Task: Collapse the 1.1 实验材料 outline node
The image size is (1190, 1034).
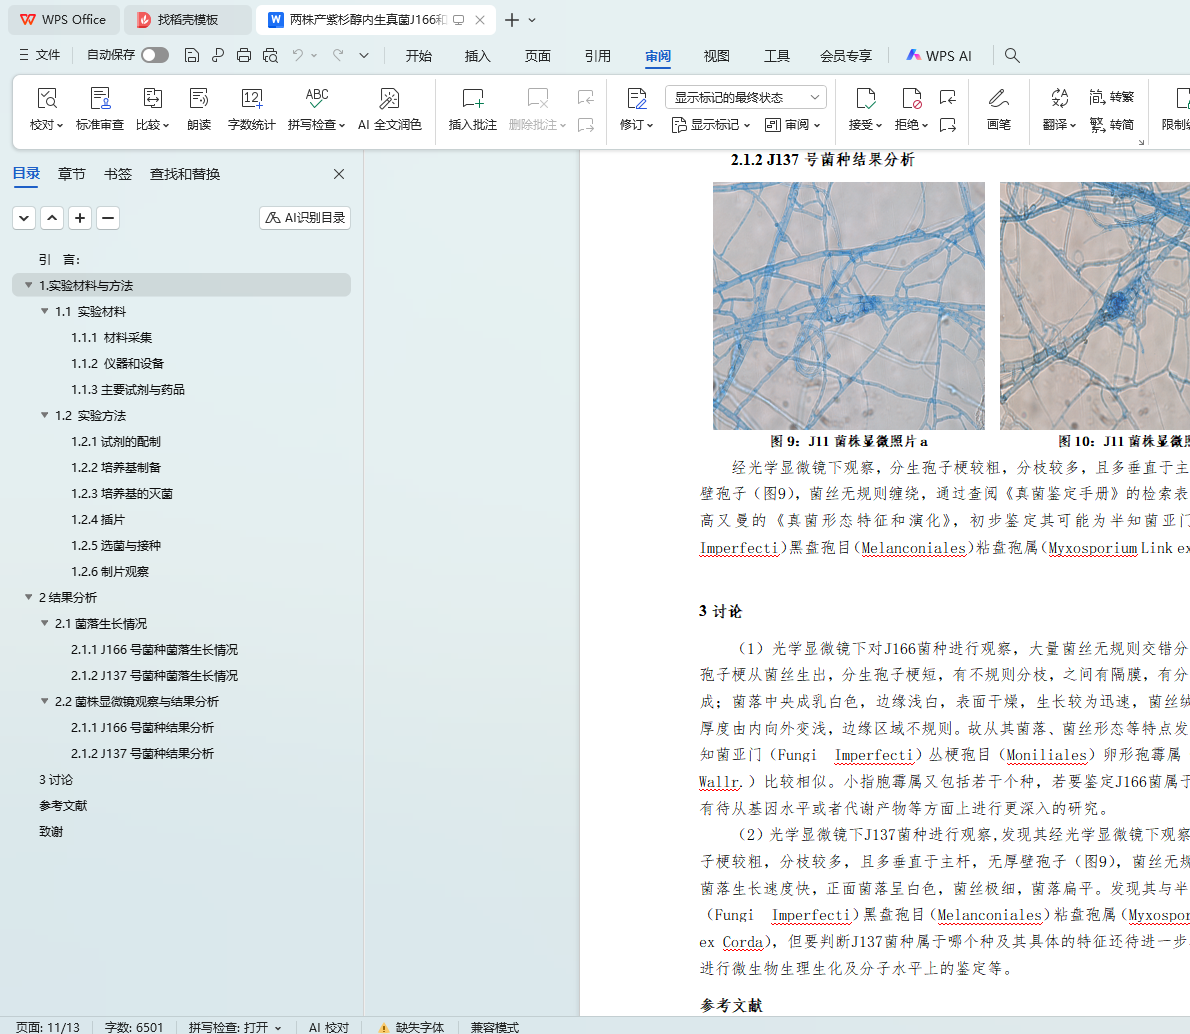Action: point(45,312)
